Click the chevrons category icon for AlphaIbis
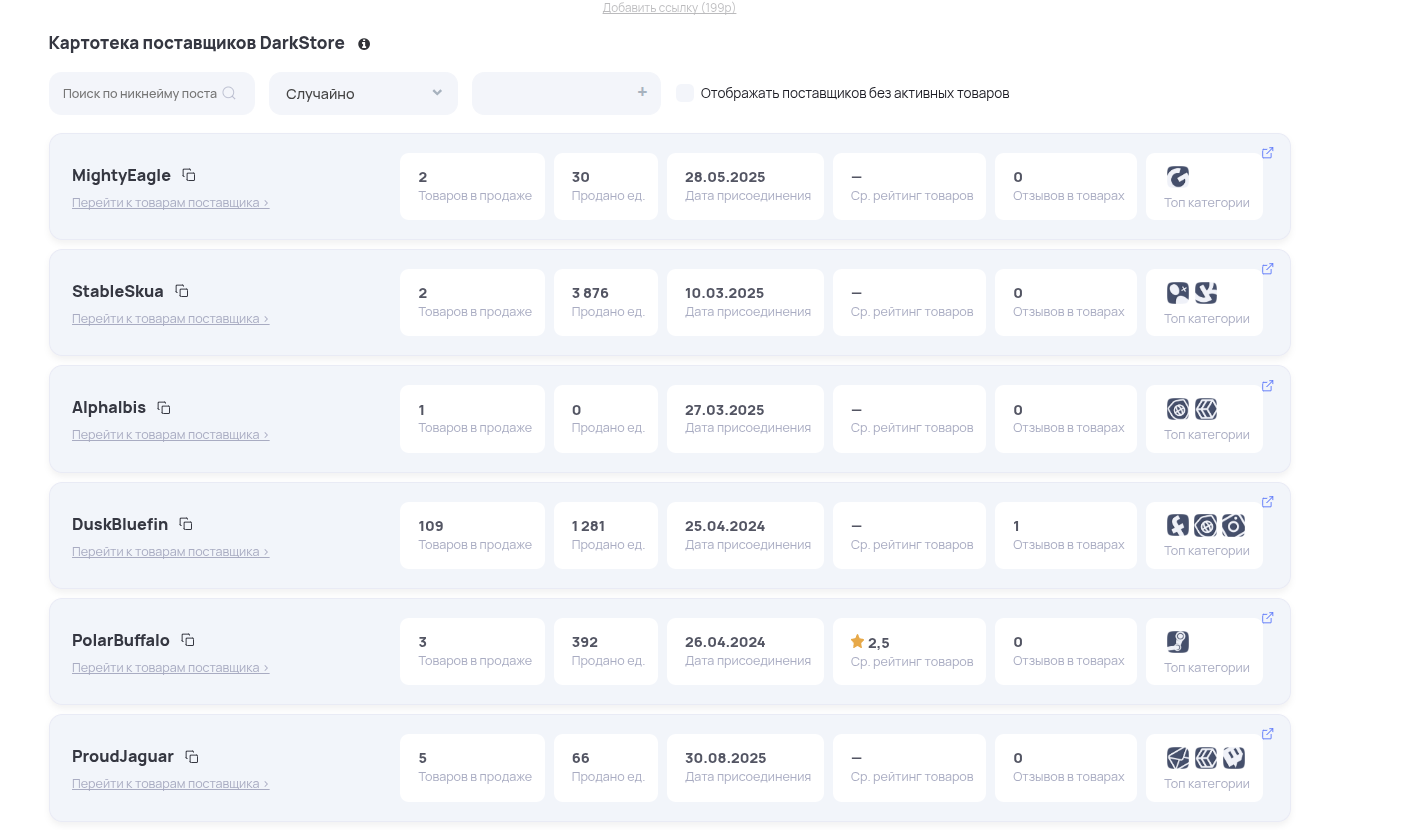The height and width of the screenshot is (830, 1406). pyautogui.click(x=1206, y=409)
